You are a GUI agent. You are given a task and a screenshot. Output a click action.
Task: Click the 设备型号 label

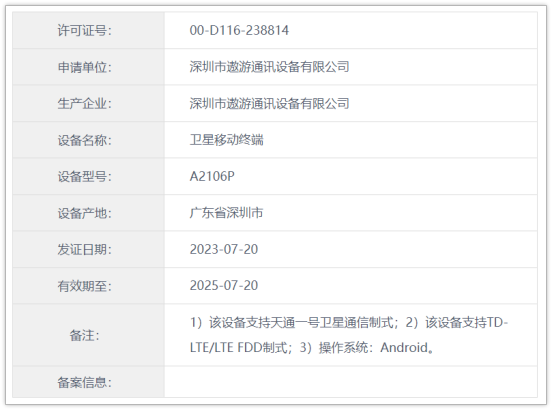(84, 176)
